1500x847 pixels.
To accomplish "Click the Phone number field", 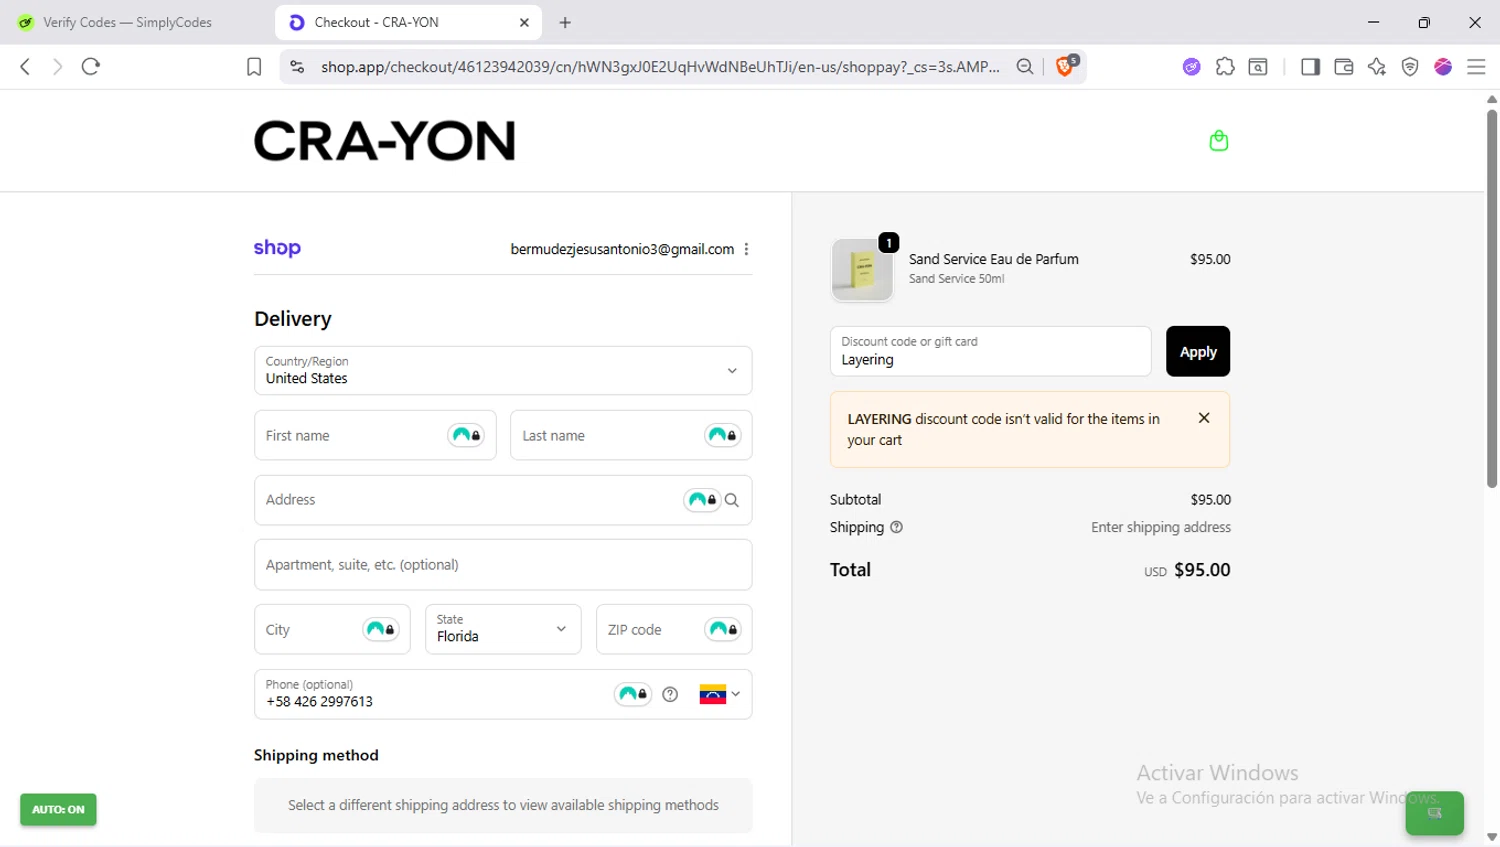I will 503,694.
